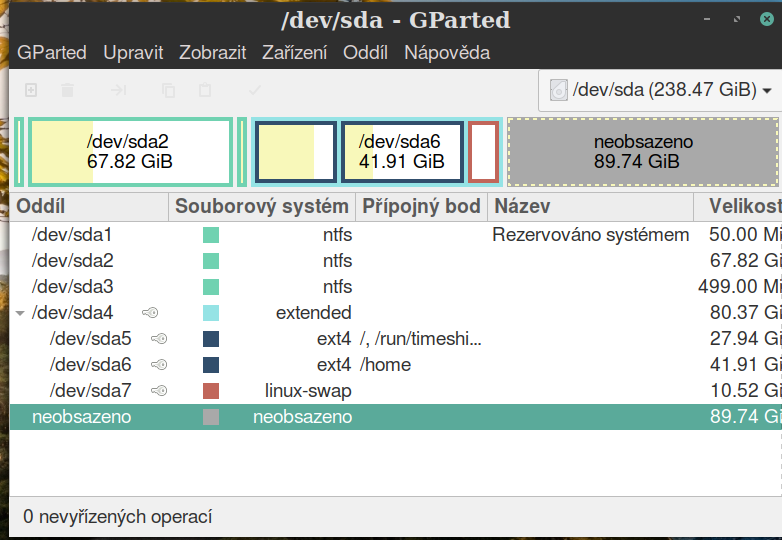Click the Paste partition toolbar icon

pyautogui.click(x=205, y=91)
